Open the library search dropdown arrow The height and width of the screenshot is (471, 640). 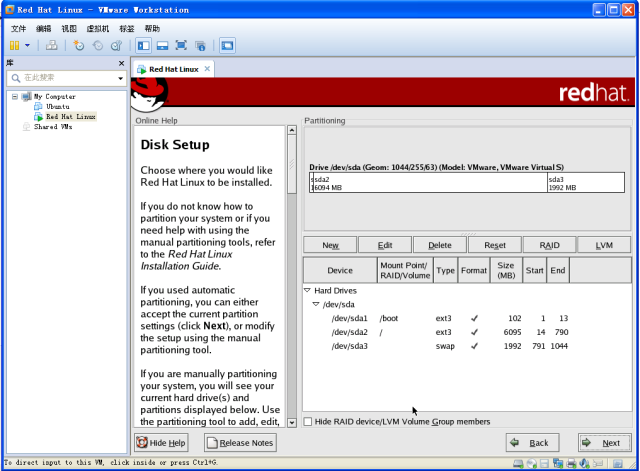[120, 78]
